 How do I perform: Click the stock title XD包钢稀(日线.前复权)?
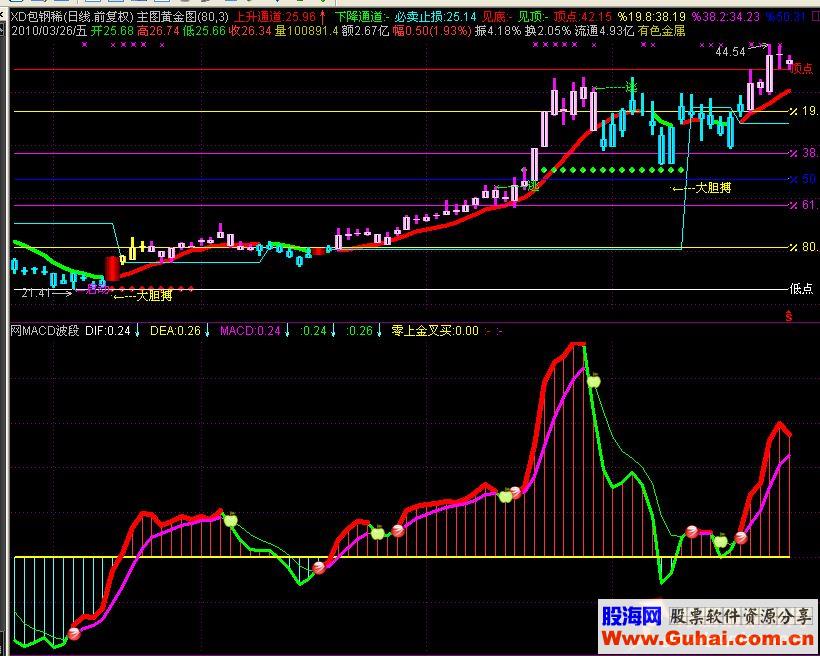click(72, 17)
